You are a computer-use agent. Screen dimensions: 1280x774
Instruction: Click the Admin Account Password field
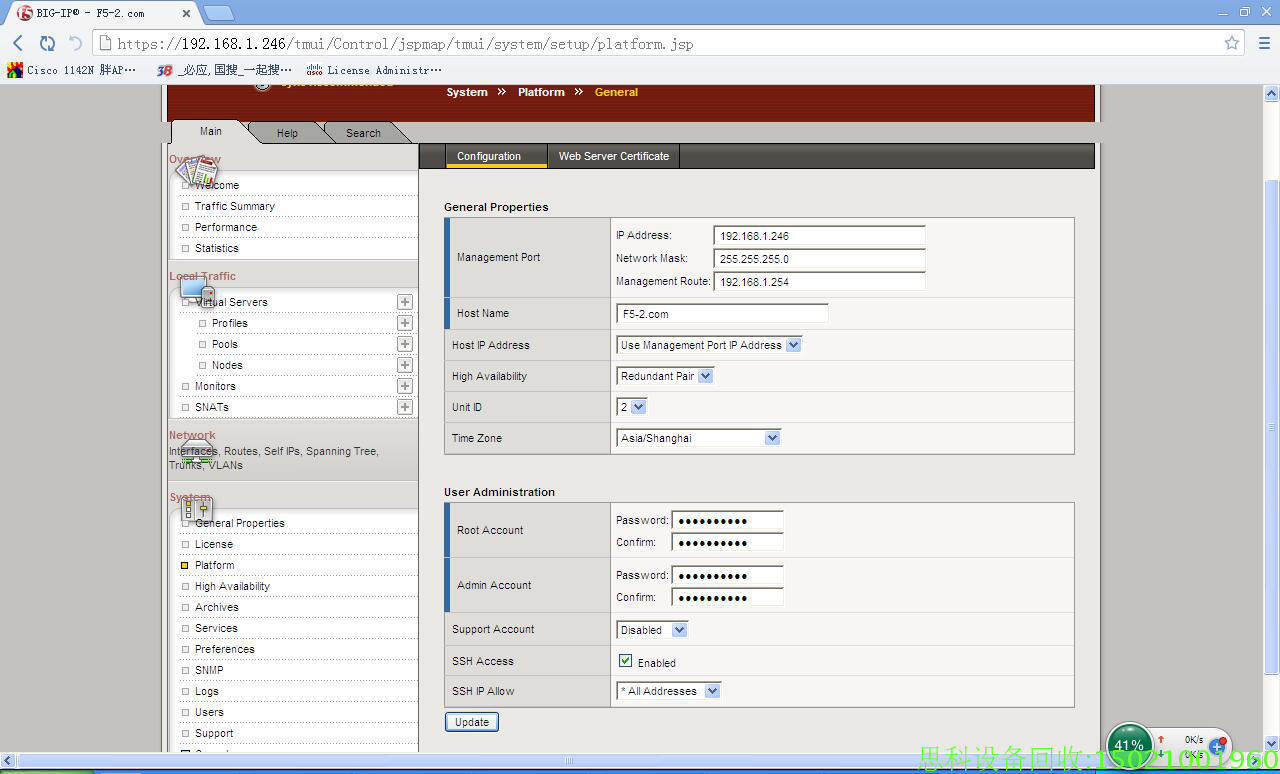tap(727, 576)
